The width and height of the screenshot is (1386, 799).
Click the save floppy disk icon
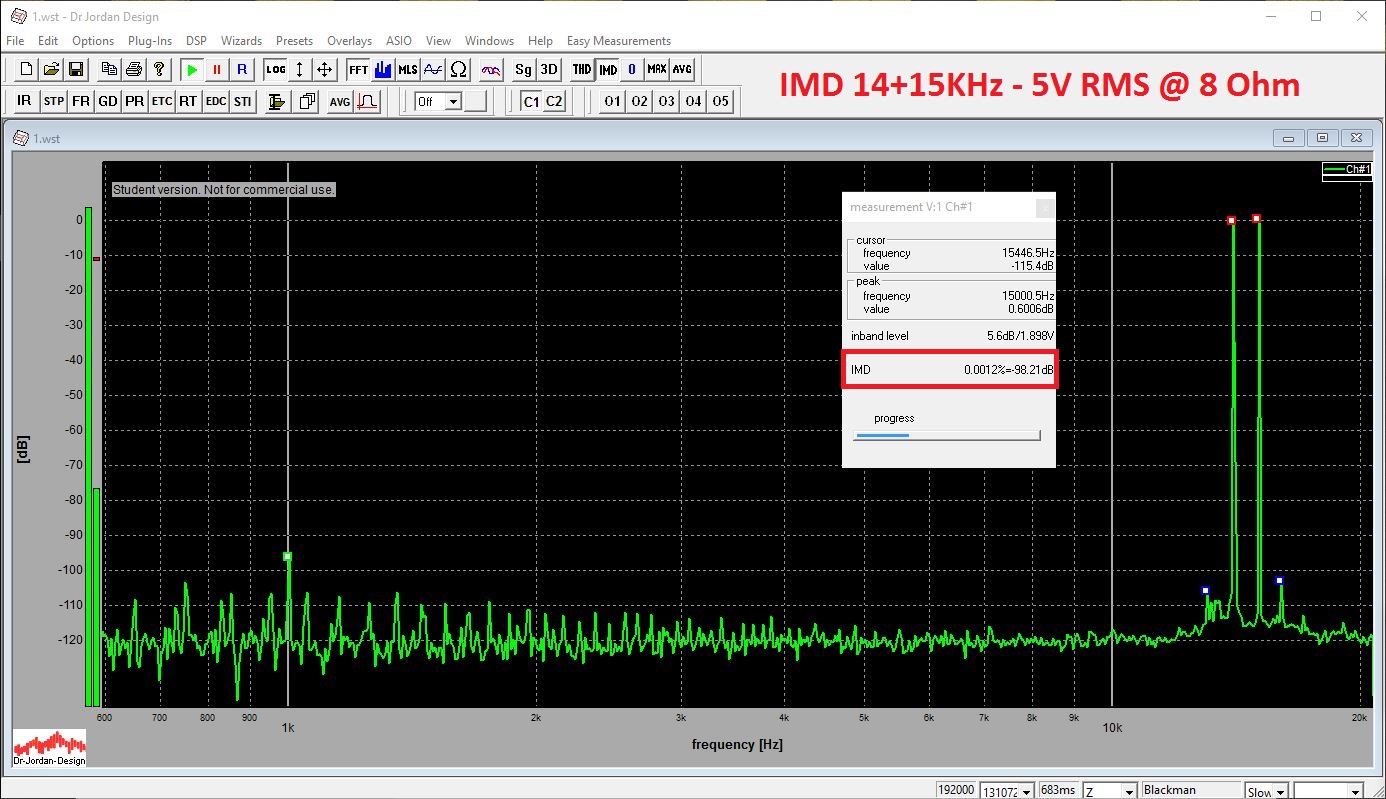tap(76, 70)
